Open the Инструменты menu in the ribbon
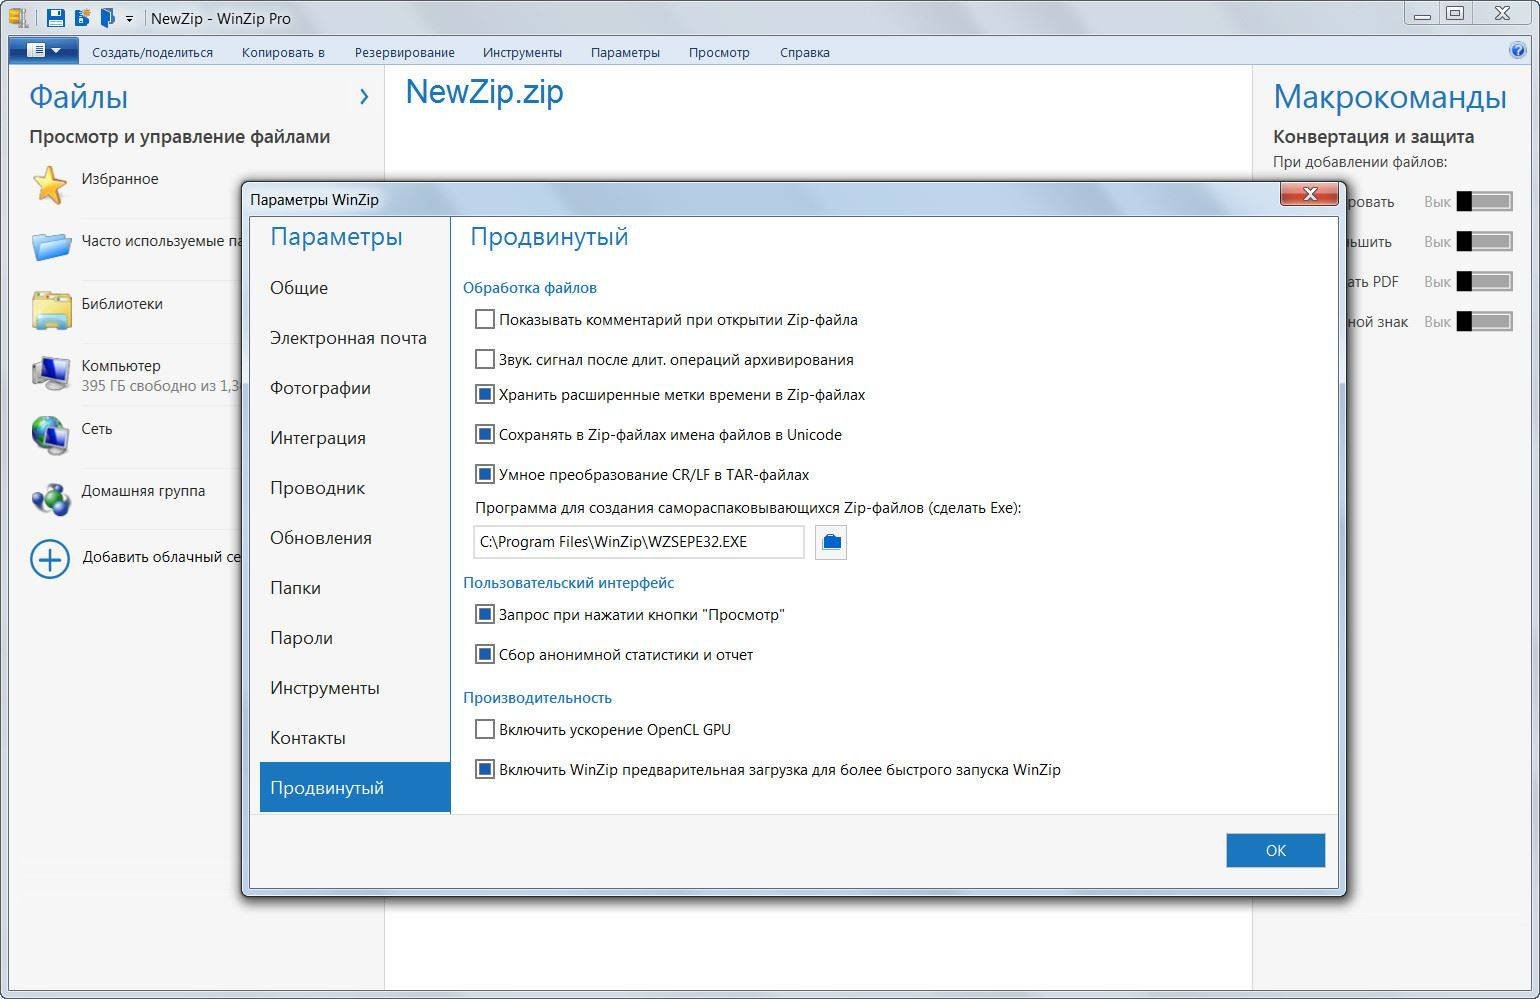 [x=522, y=52]
